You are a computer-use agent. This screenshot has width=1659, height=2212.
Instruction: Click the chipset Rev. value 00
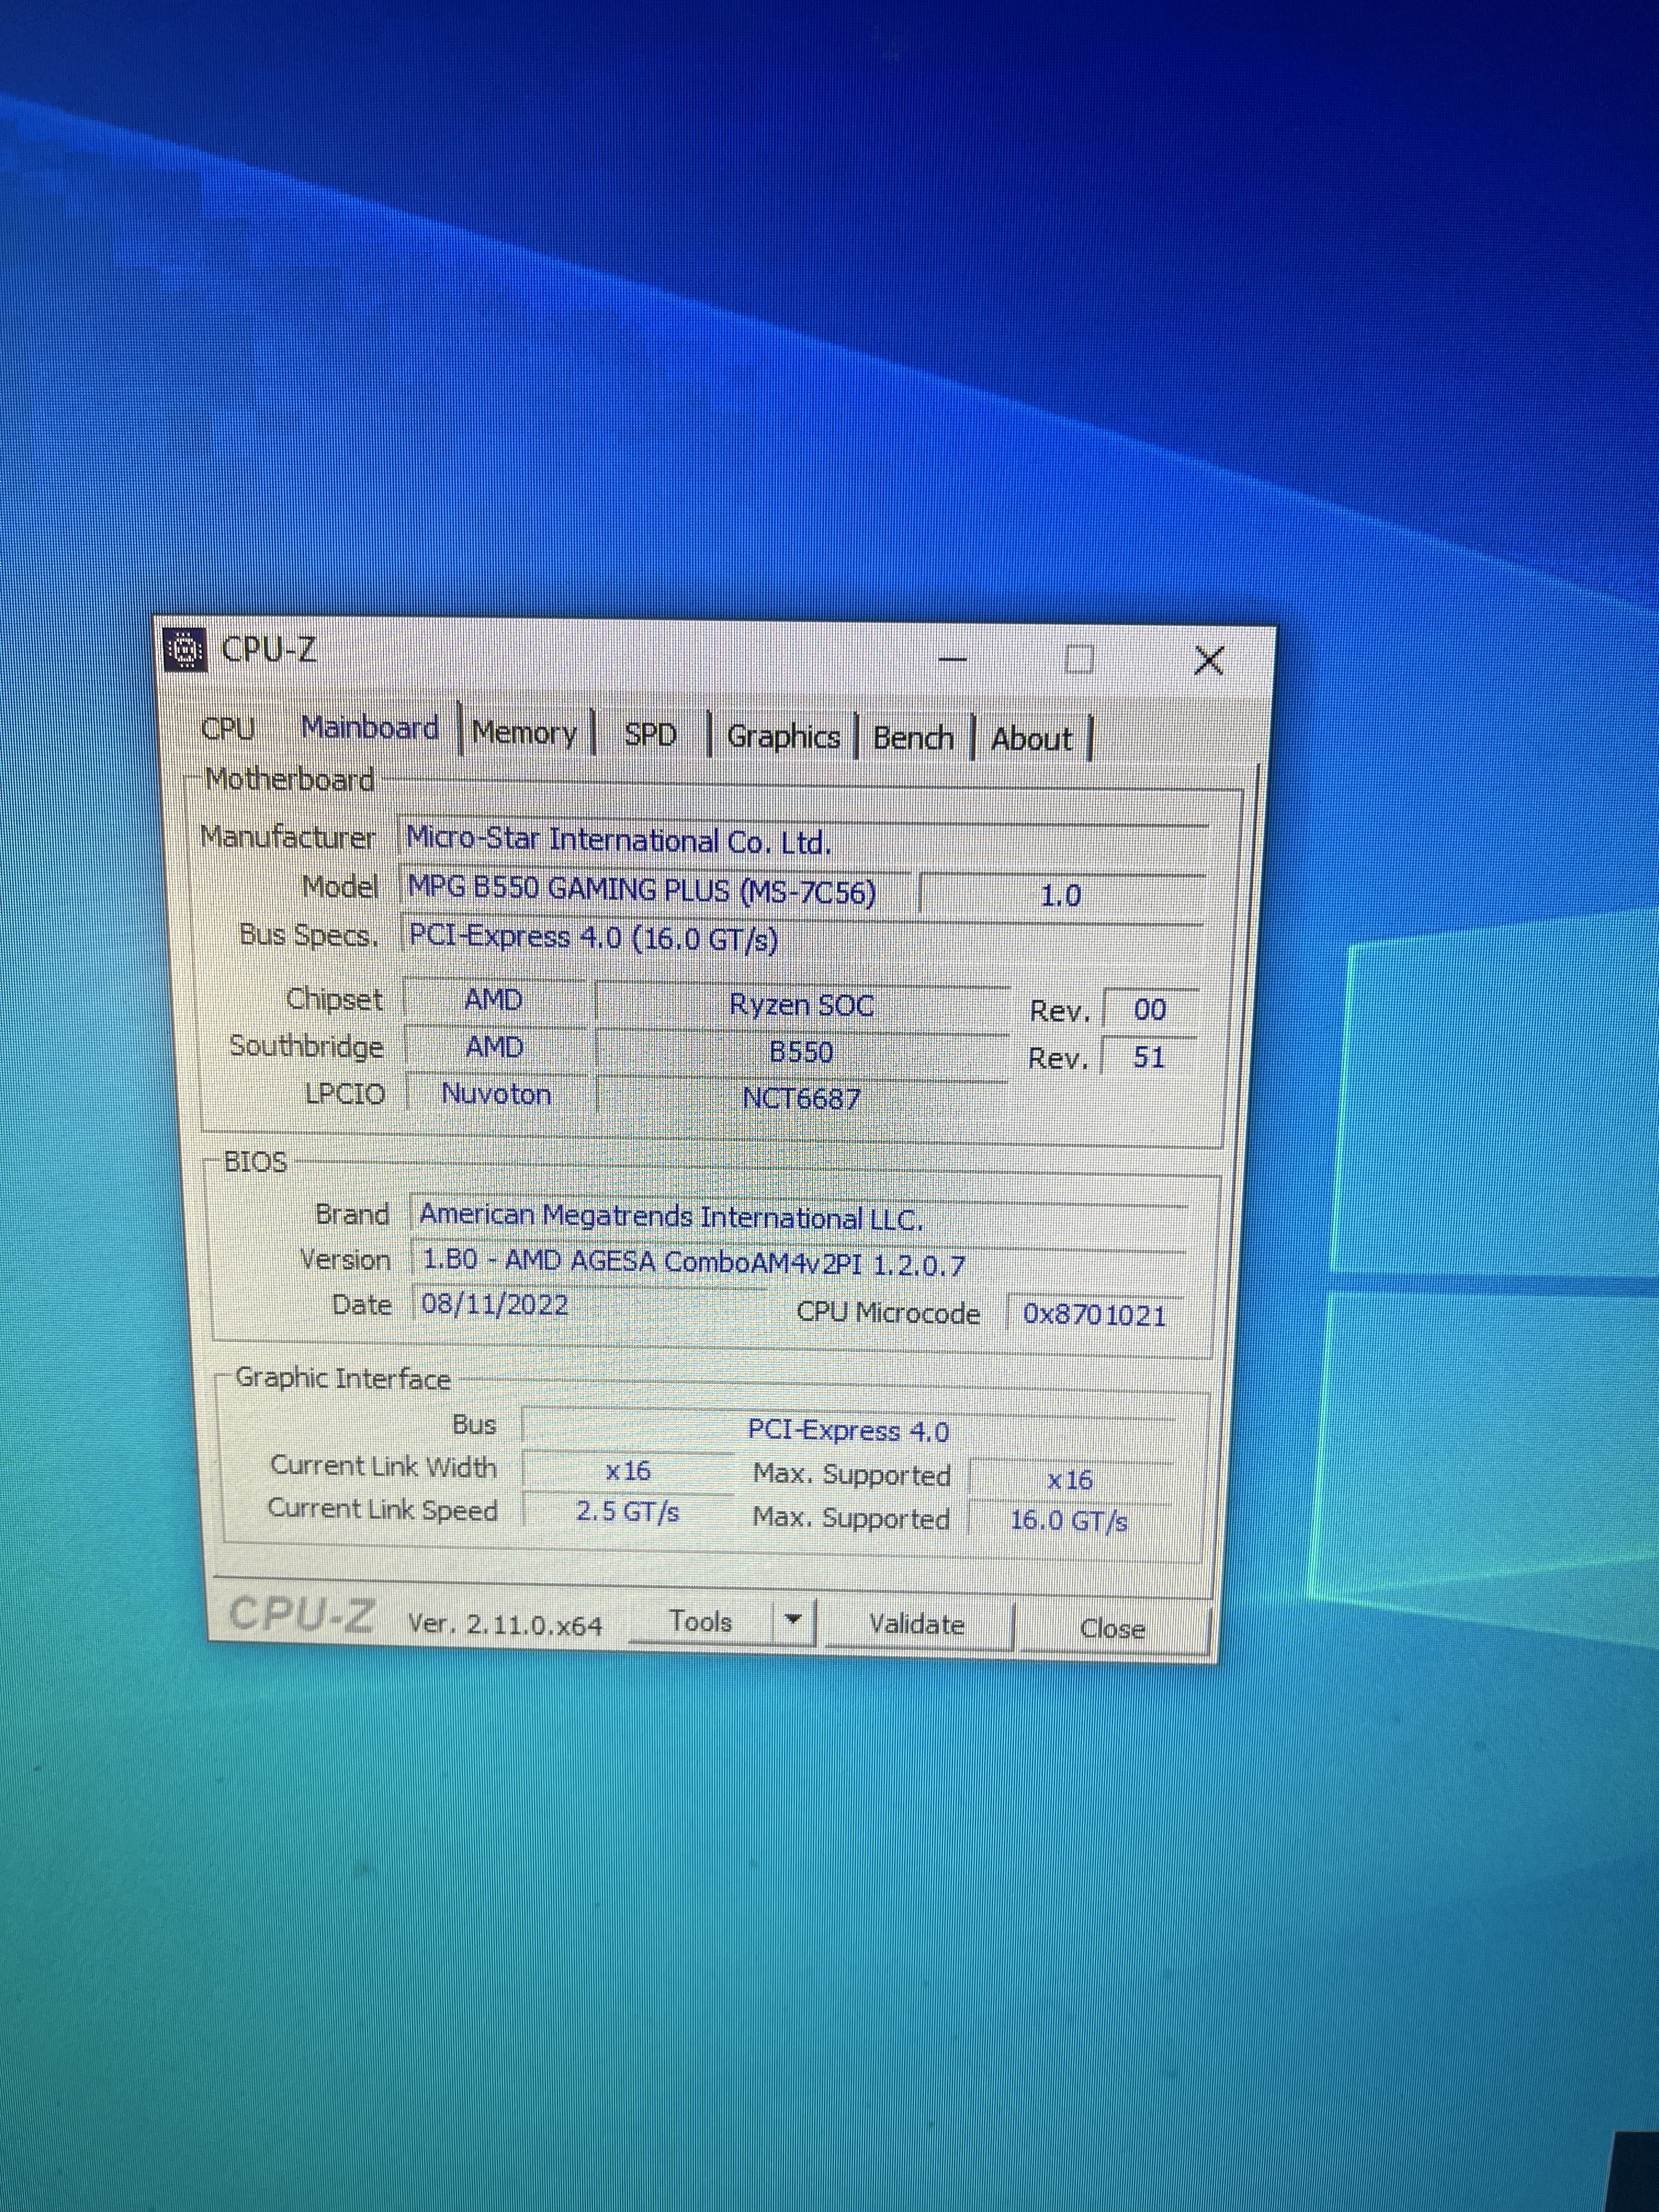(x=1150, y=1010)
